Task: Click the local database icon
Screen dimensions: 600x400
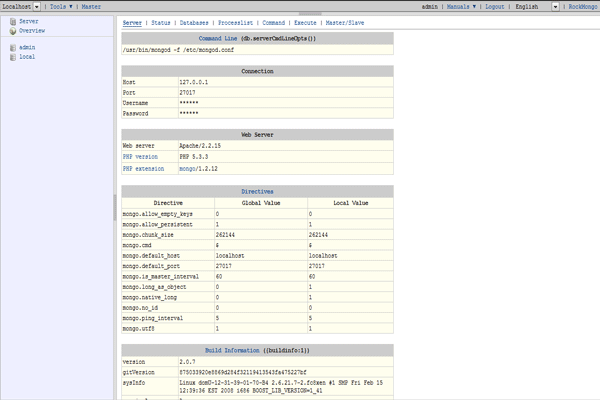Action: pos(13,57)
